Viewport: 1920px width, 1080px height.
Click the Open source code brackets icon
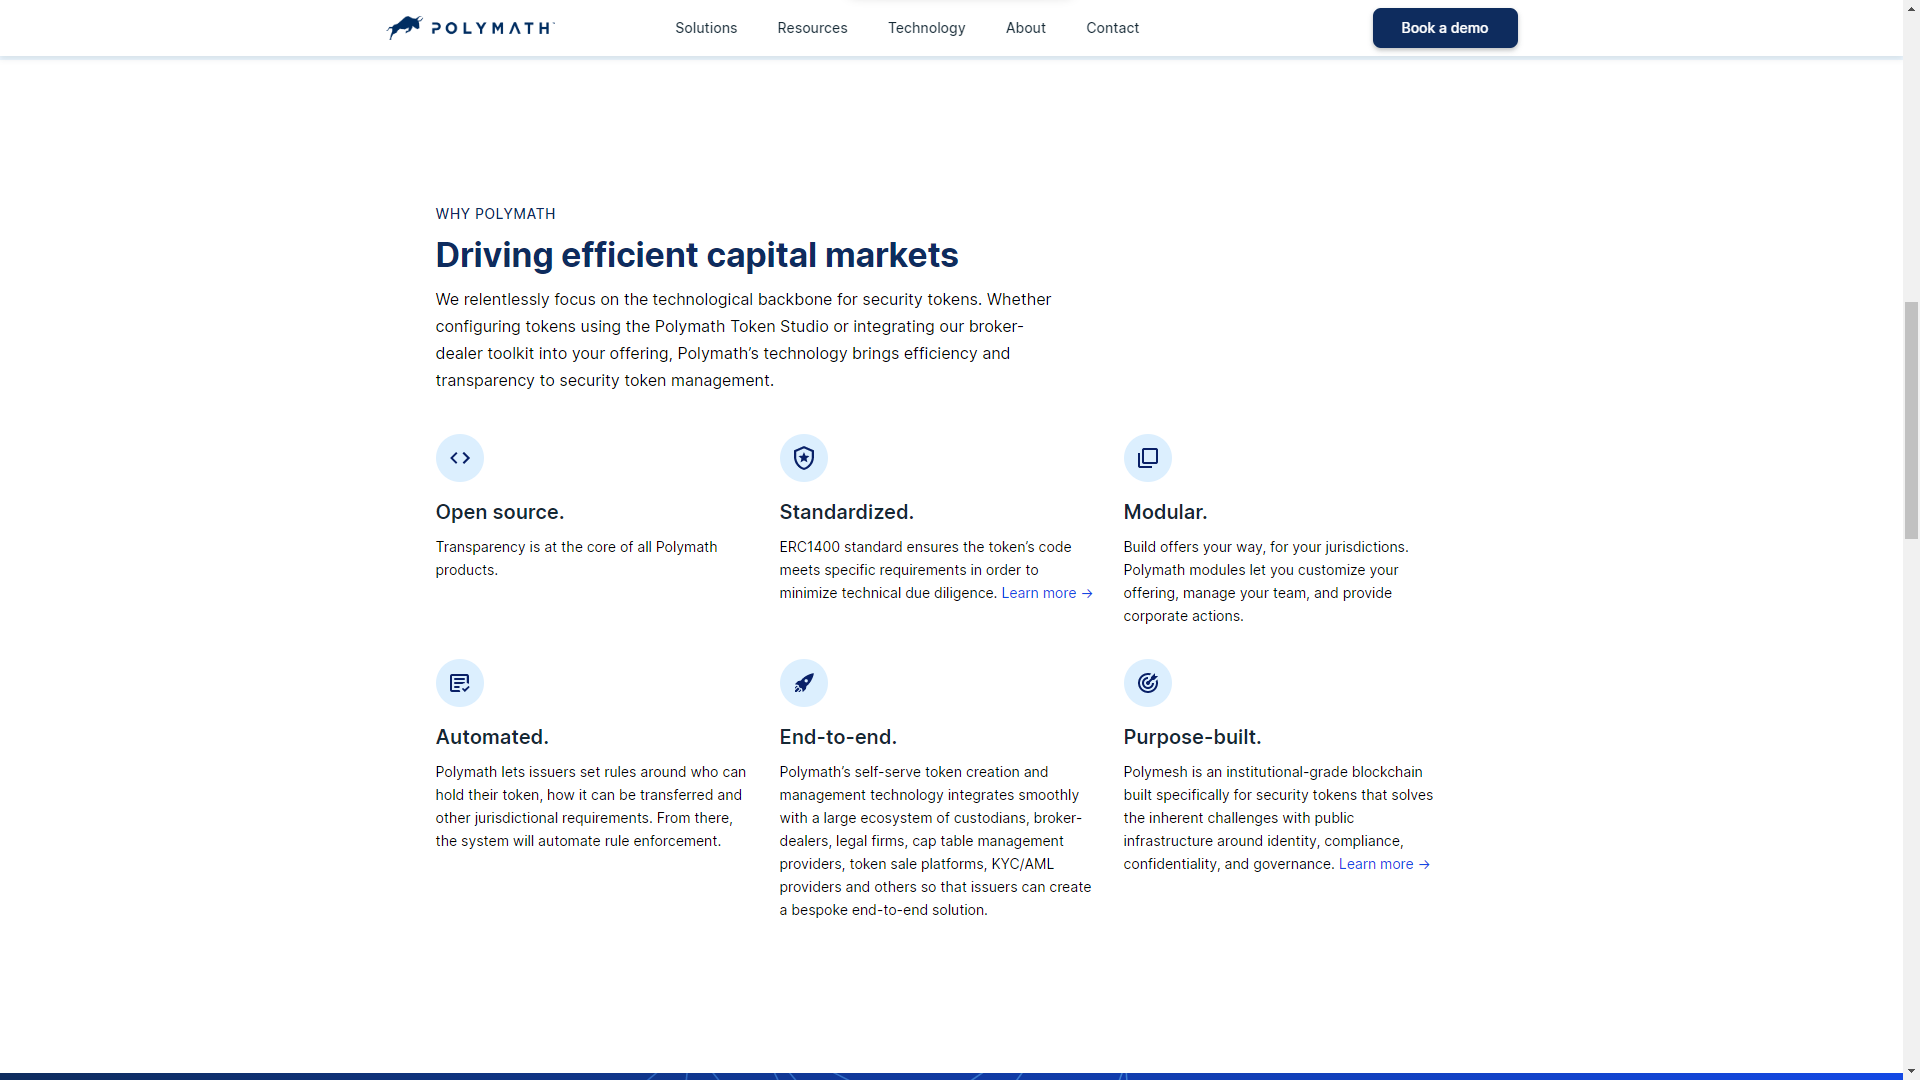[460, 458]
